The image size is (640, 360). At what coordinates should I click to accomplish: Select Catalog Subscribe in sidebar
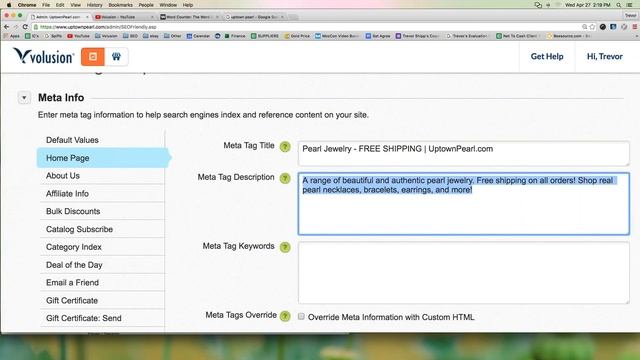pyautogui.click(x=102, y=229)
